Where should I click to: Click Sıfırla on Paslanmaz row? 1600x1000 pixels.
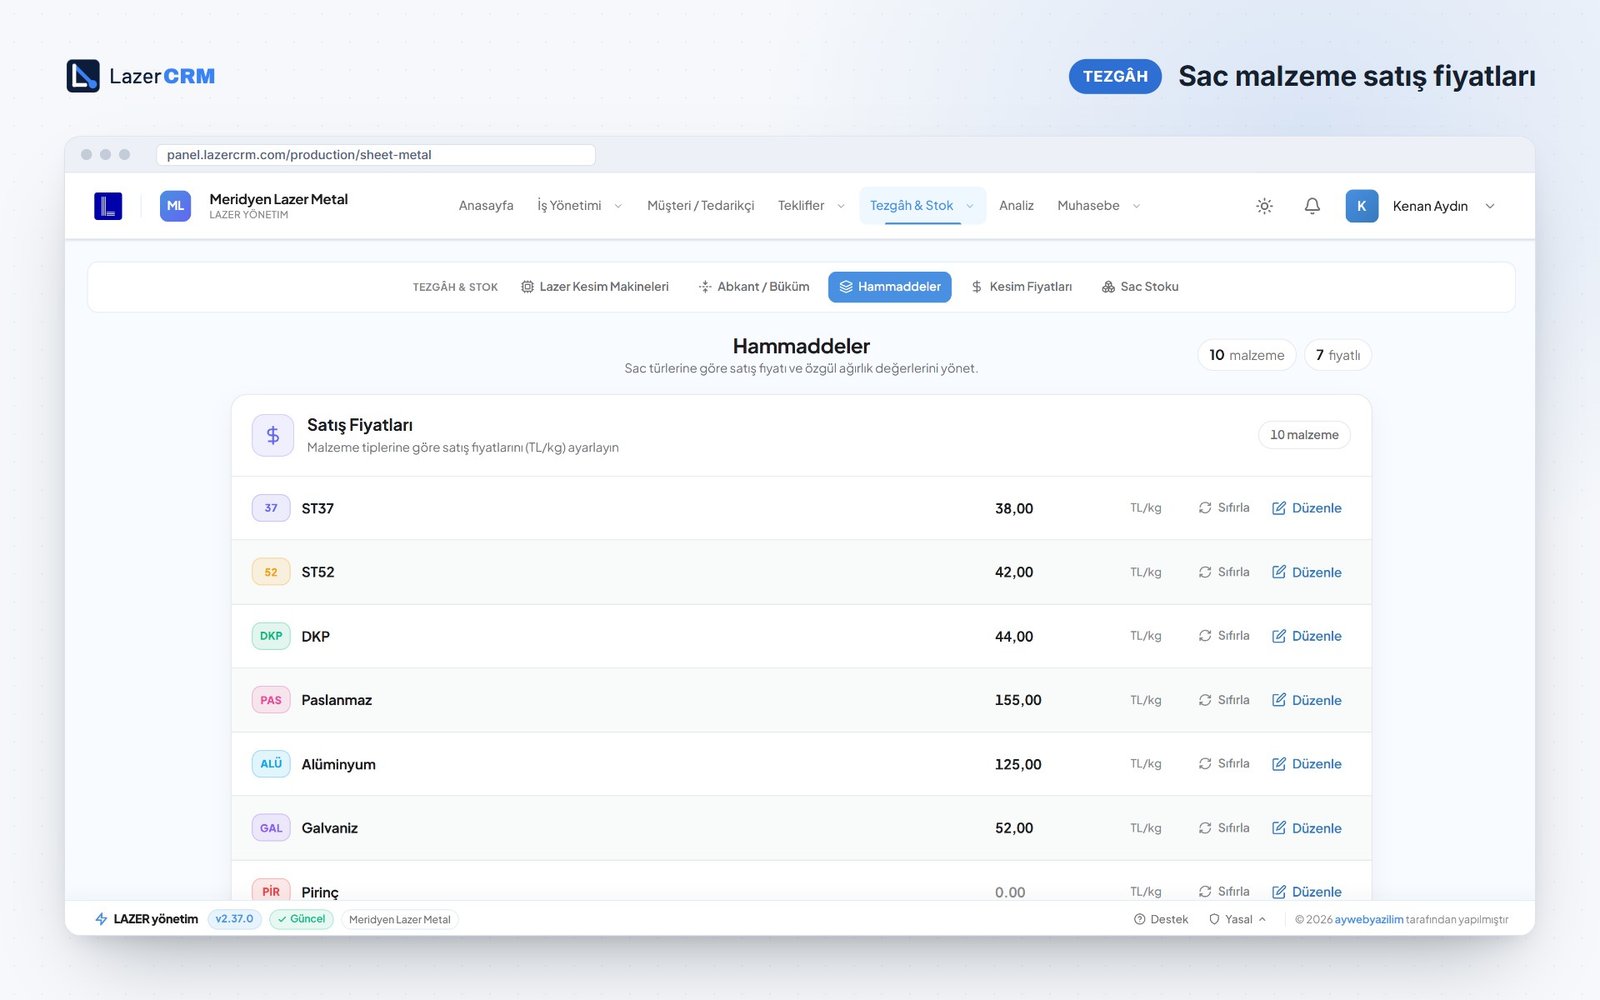coord(1224,700)
